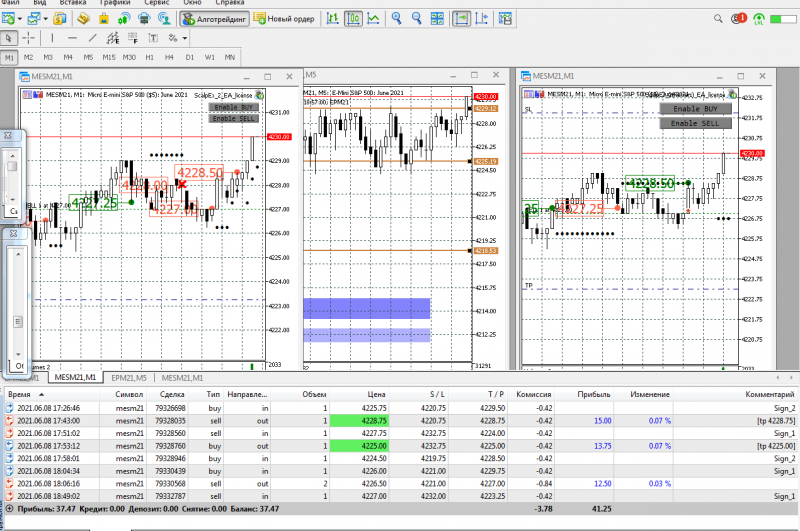Select the crosshair tool

(x=29, y=38)
